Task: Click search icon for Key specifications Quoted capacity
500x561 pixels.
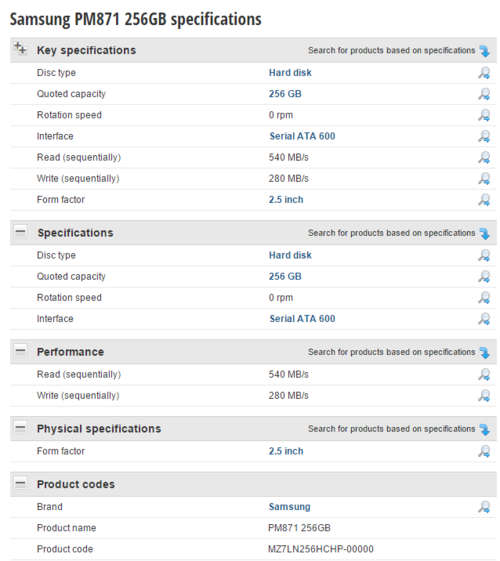Action: click(x=484, y=94)
